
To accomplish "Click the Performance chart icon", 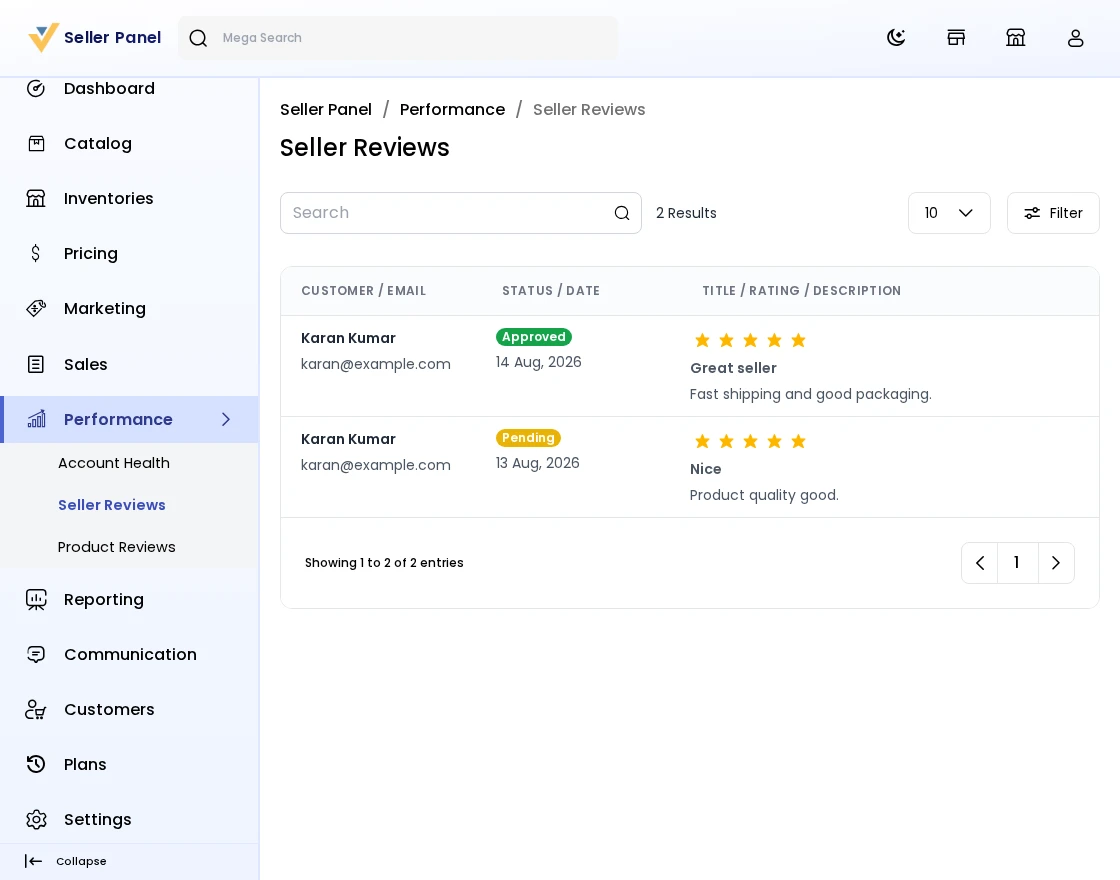I will (36, 419).
